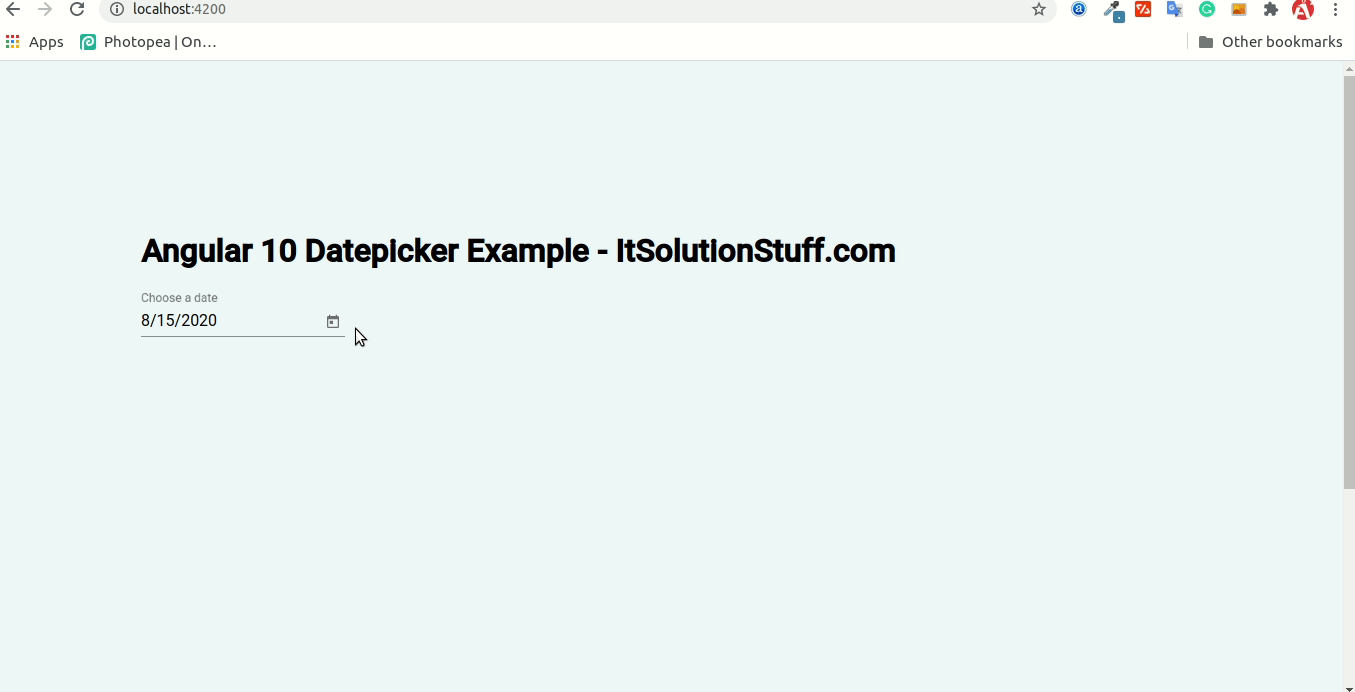Open the Apps bookmark shortcut
Image resolution: width=1355 pixels, height=692 pixels.
35,42
